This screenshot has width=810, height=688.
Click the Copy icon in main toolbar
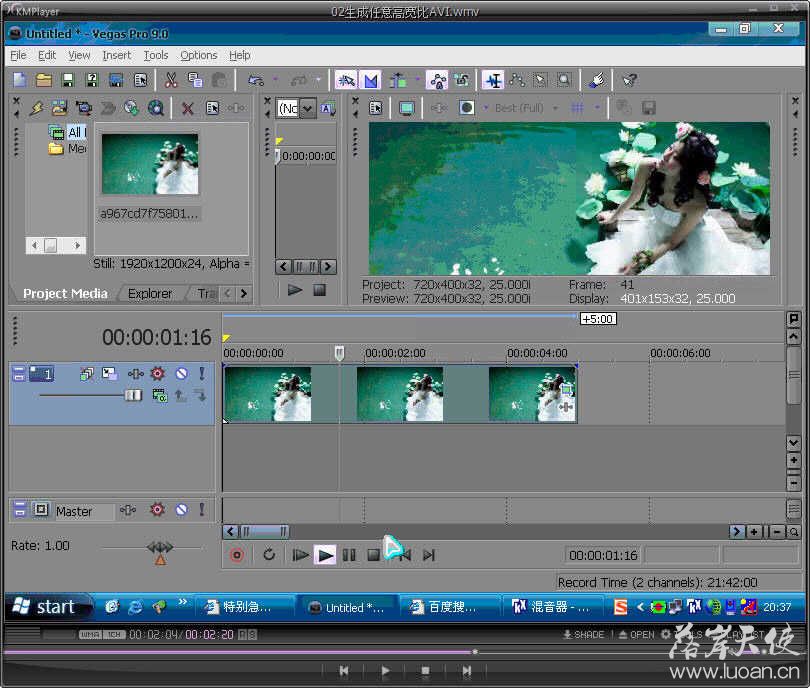pos(195,80)
